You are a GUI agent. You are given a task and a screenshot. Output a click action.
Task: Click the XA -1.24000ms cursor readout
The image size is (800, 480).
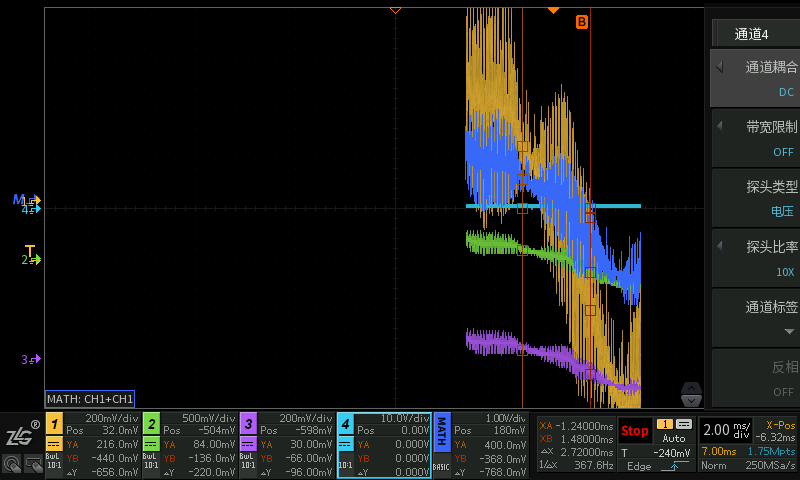[577, 426]
